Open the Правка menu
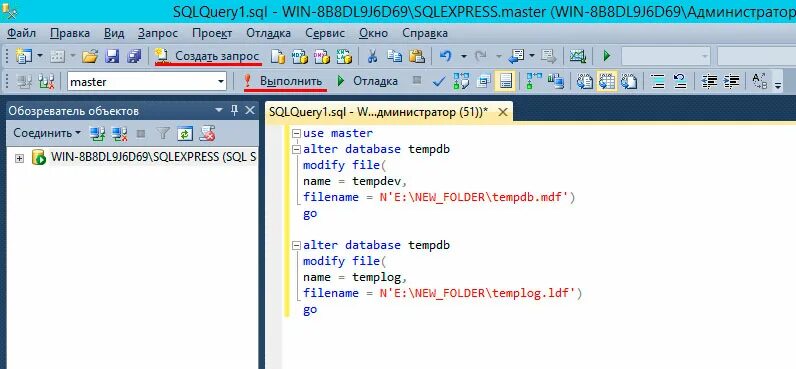796x369 pixels. (70, 33)
